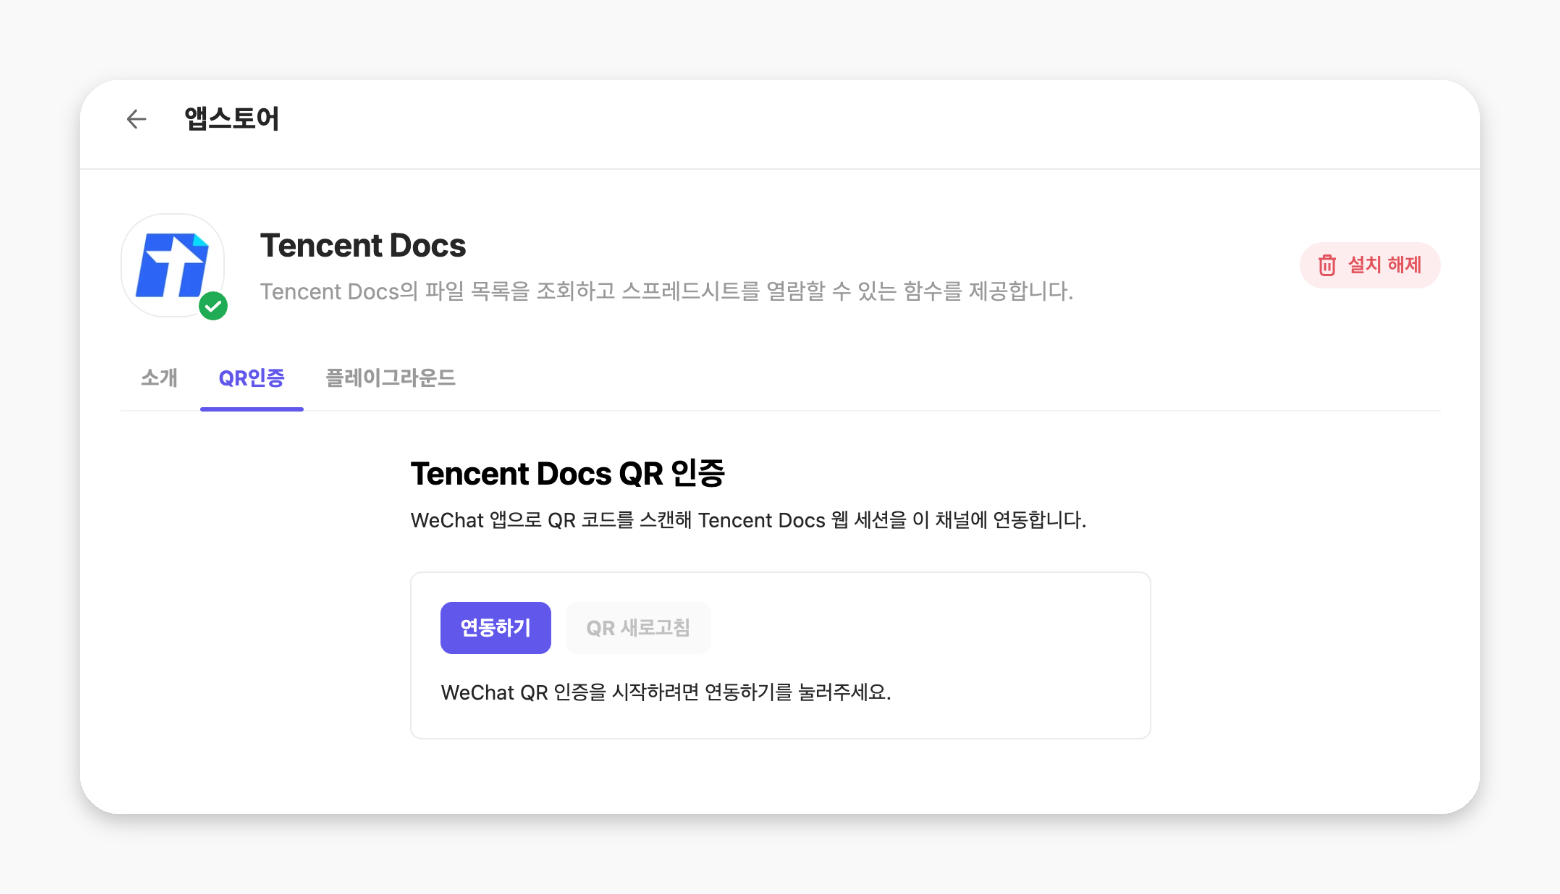Click the green verified checkmark badge

[x=213, y=306]
